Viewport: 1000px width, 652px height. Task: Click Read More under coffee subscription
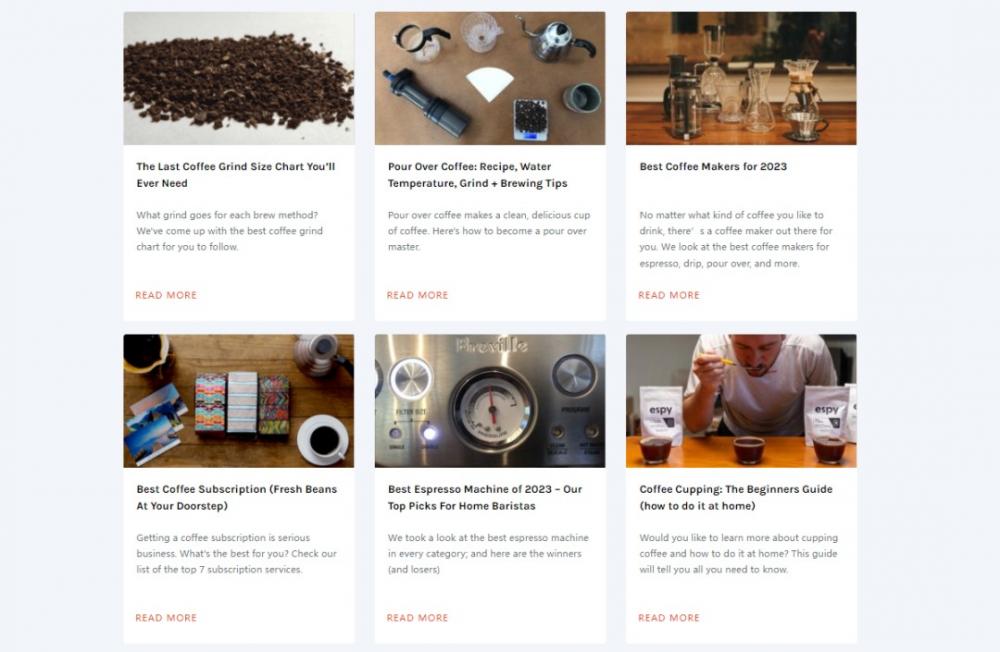(166, 618)
